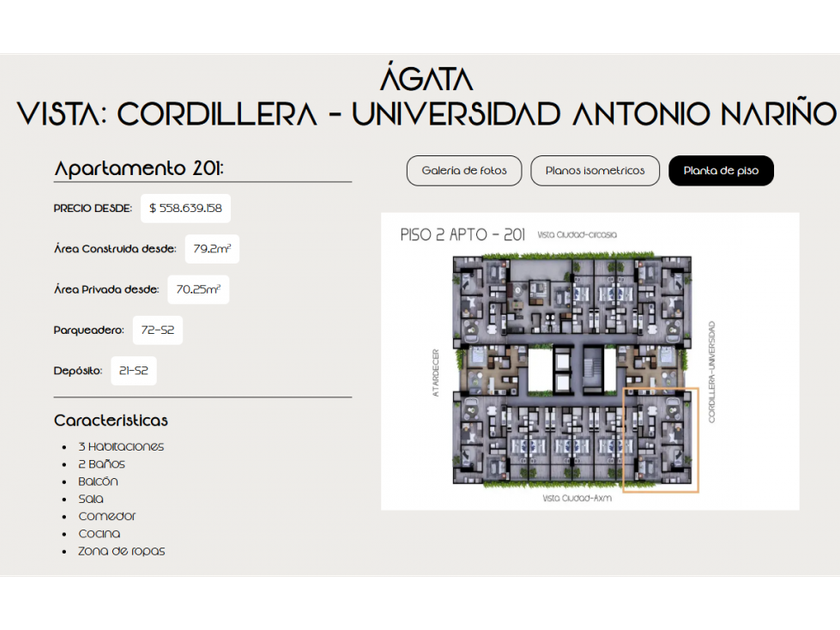This screenshot has width=840, height=630.
Task: Click the Apartamento 201 heading
Action: pyautogui.click(x=139, y=168)
